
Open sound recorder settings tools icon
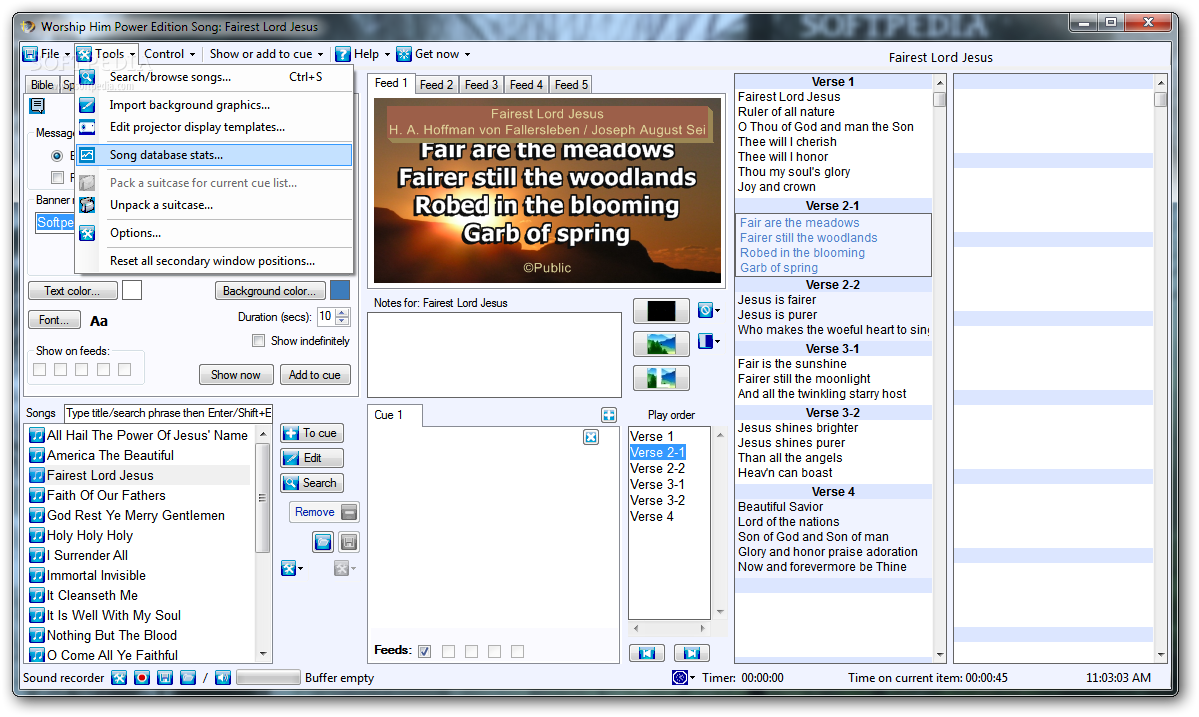pyautogui.click(x=119, y=678)
